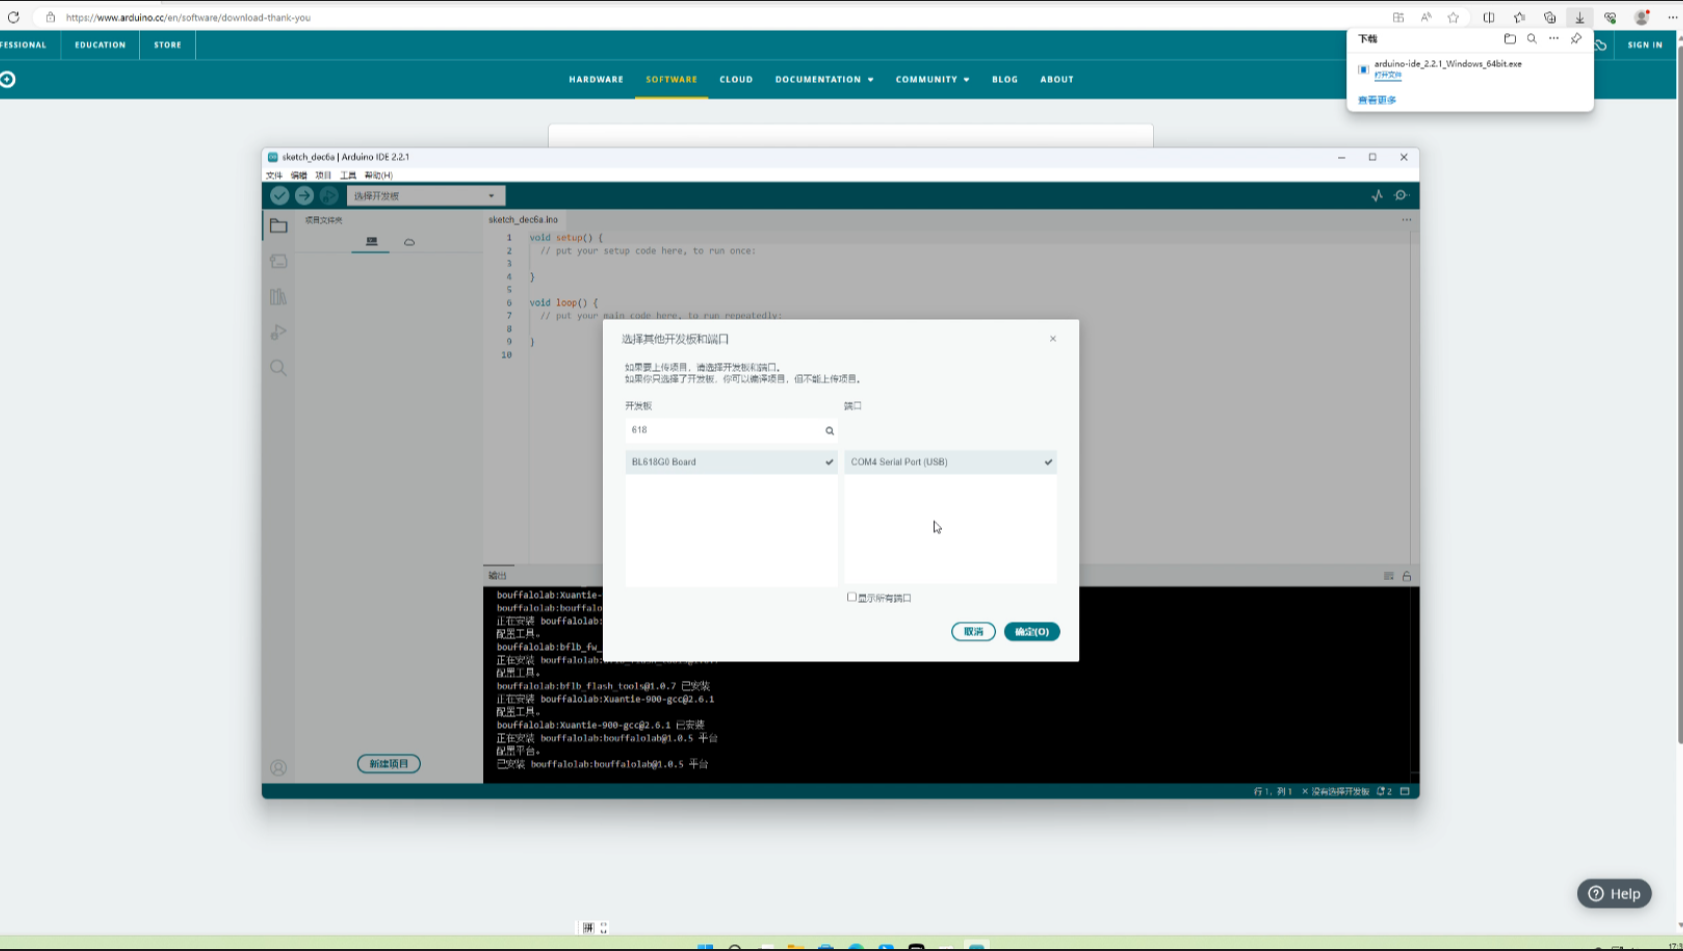Image resolution: width=1683 pixels, height=951 pixels.
Task: Select the cloud sketchbook tab
Action: [409, 242]
